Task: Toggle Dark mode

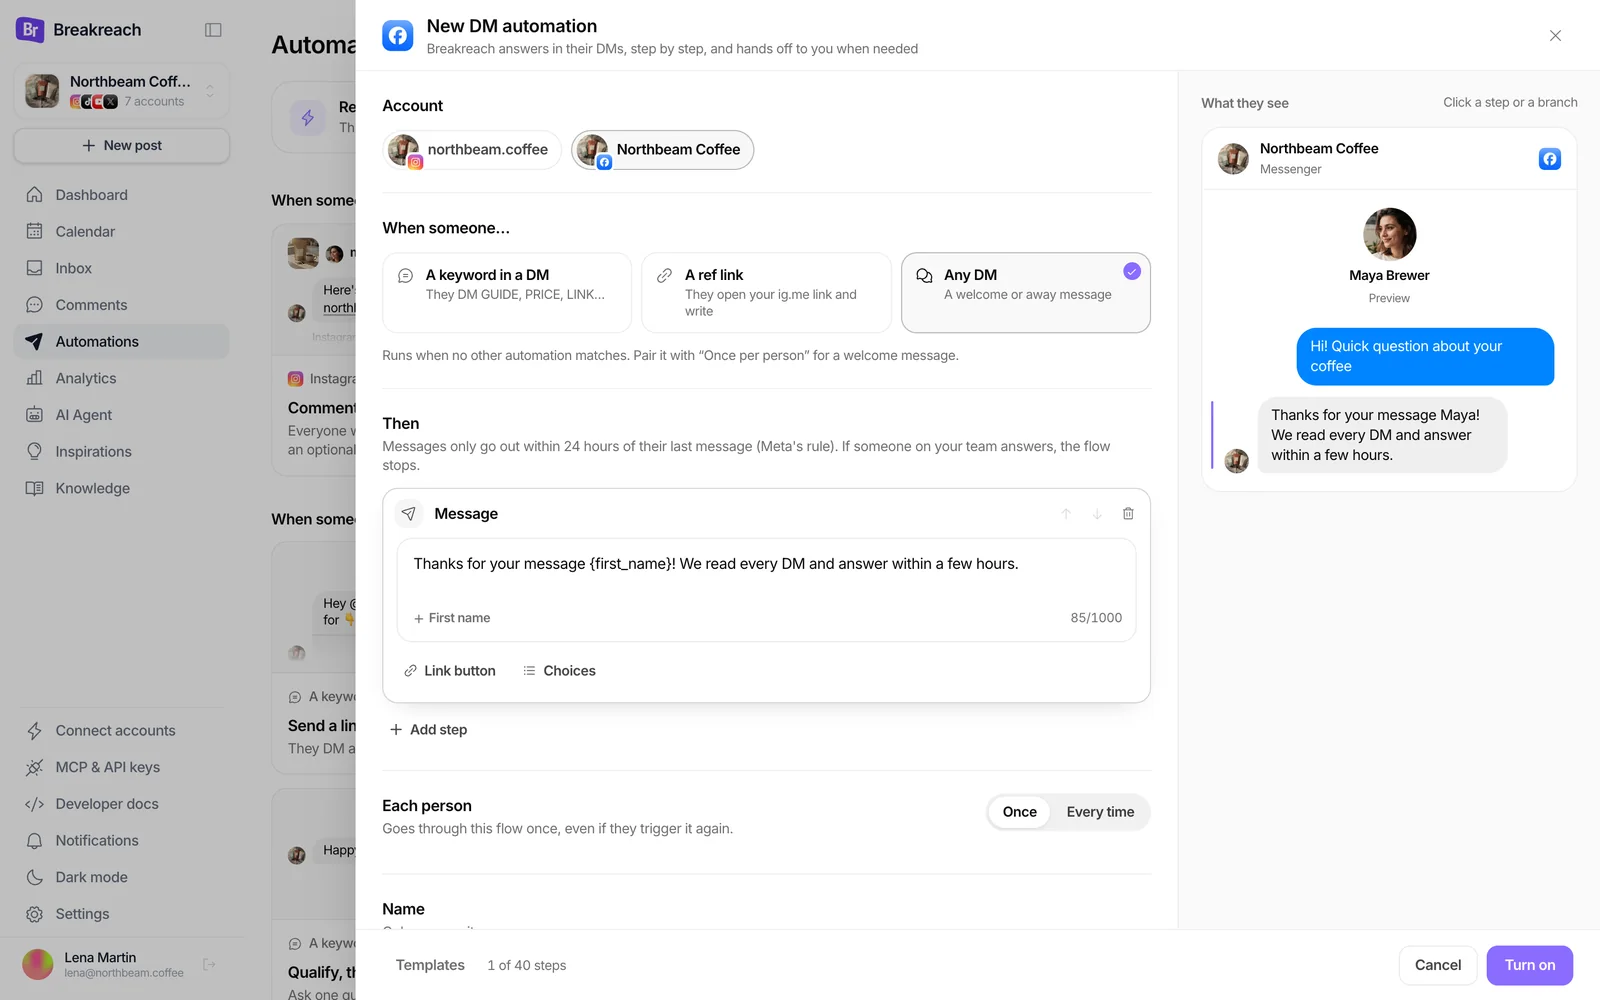Action: click(x=121, y=877)
